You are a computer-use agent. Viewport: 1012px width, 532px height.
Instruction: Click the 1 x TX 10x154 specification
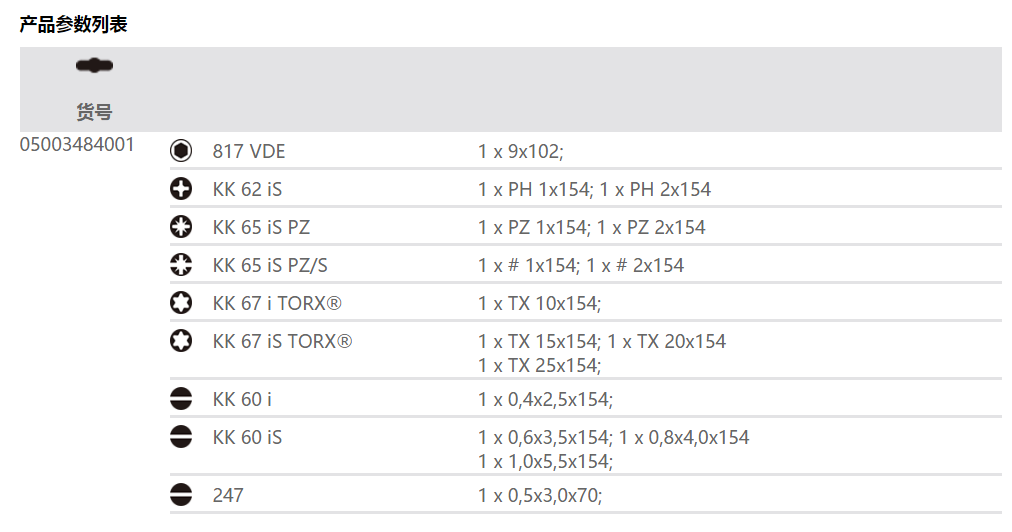coord(539,303)
